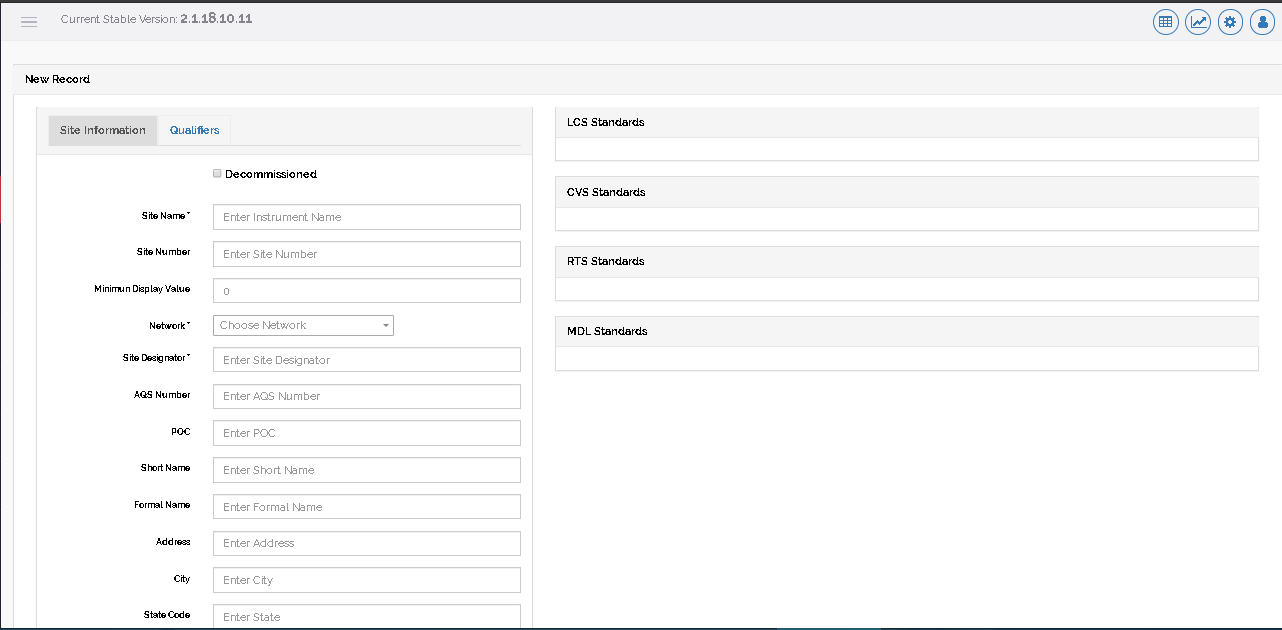
Task: Open the settings gear icon
Action: [1229, 22]
